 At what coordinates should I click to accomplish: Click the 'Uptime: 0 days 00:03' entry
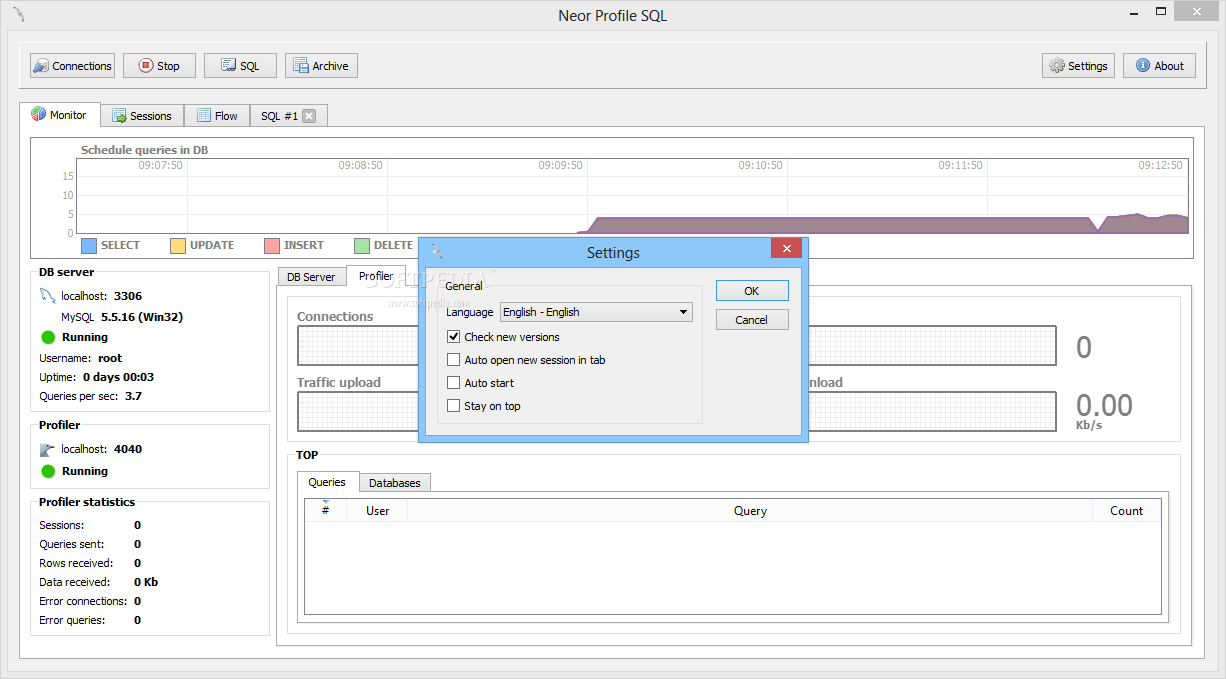point(96,377)
